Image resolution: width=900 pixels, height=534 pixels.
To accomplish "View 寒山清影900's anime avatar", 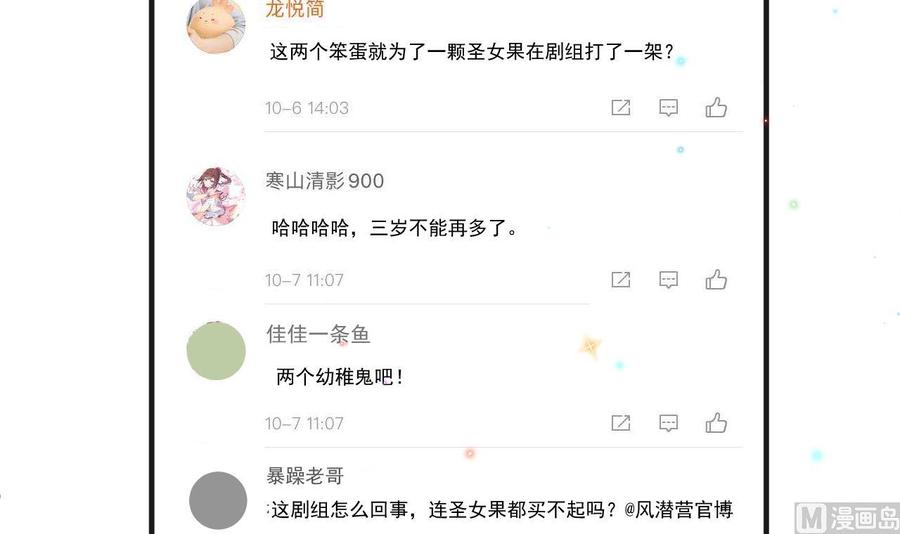I will click(216, 196).
